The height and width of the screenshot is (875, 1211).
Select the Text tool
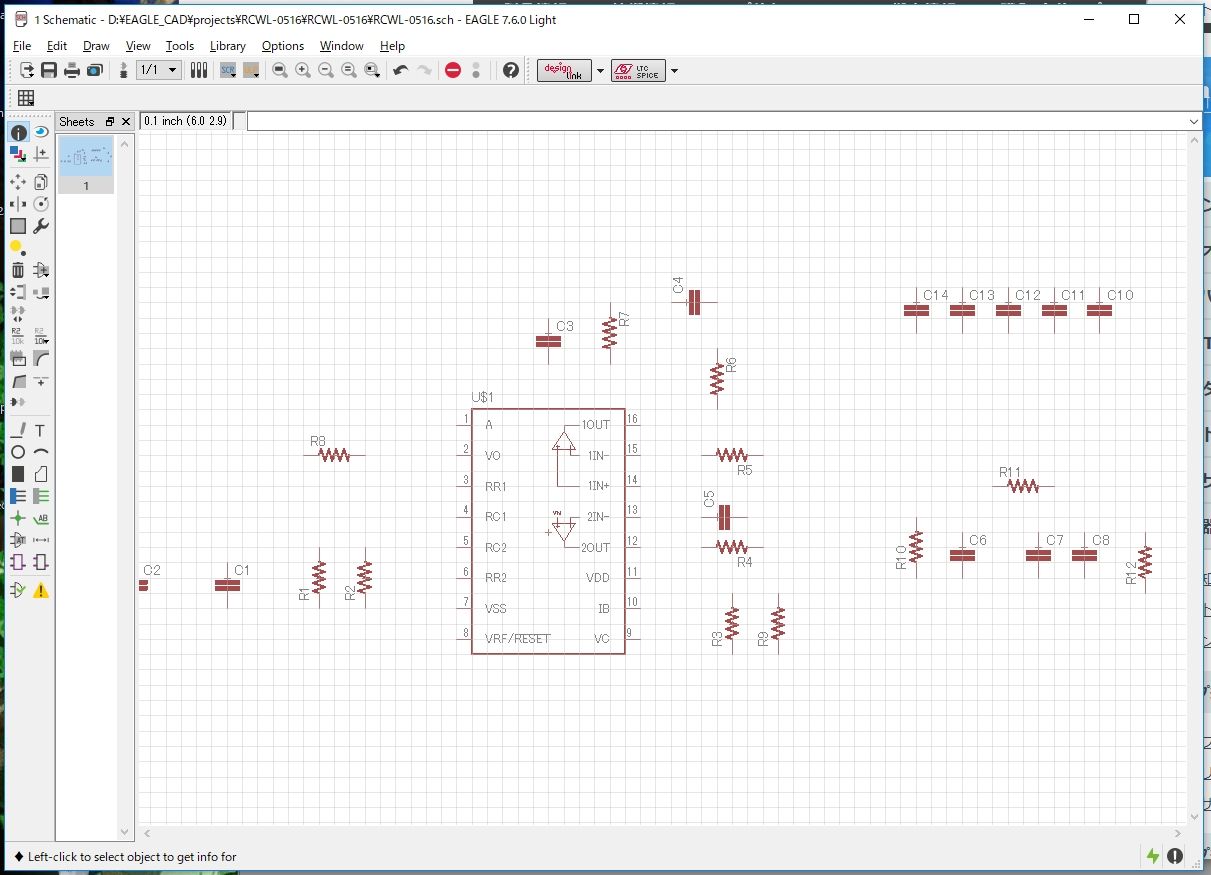click(x=41, y=430)
